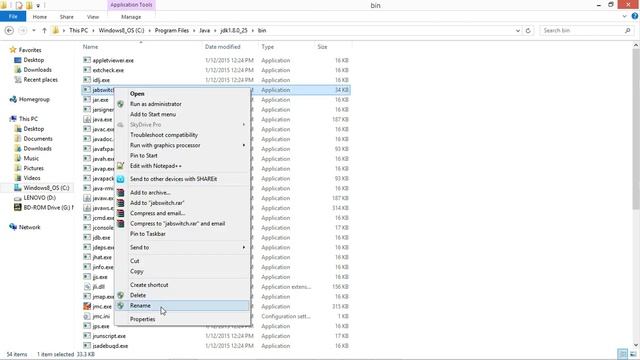640x360 pixels.
Task: Click the LENOVO (D:) drive icon
Action: pos(18,198)
